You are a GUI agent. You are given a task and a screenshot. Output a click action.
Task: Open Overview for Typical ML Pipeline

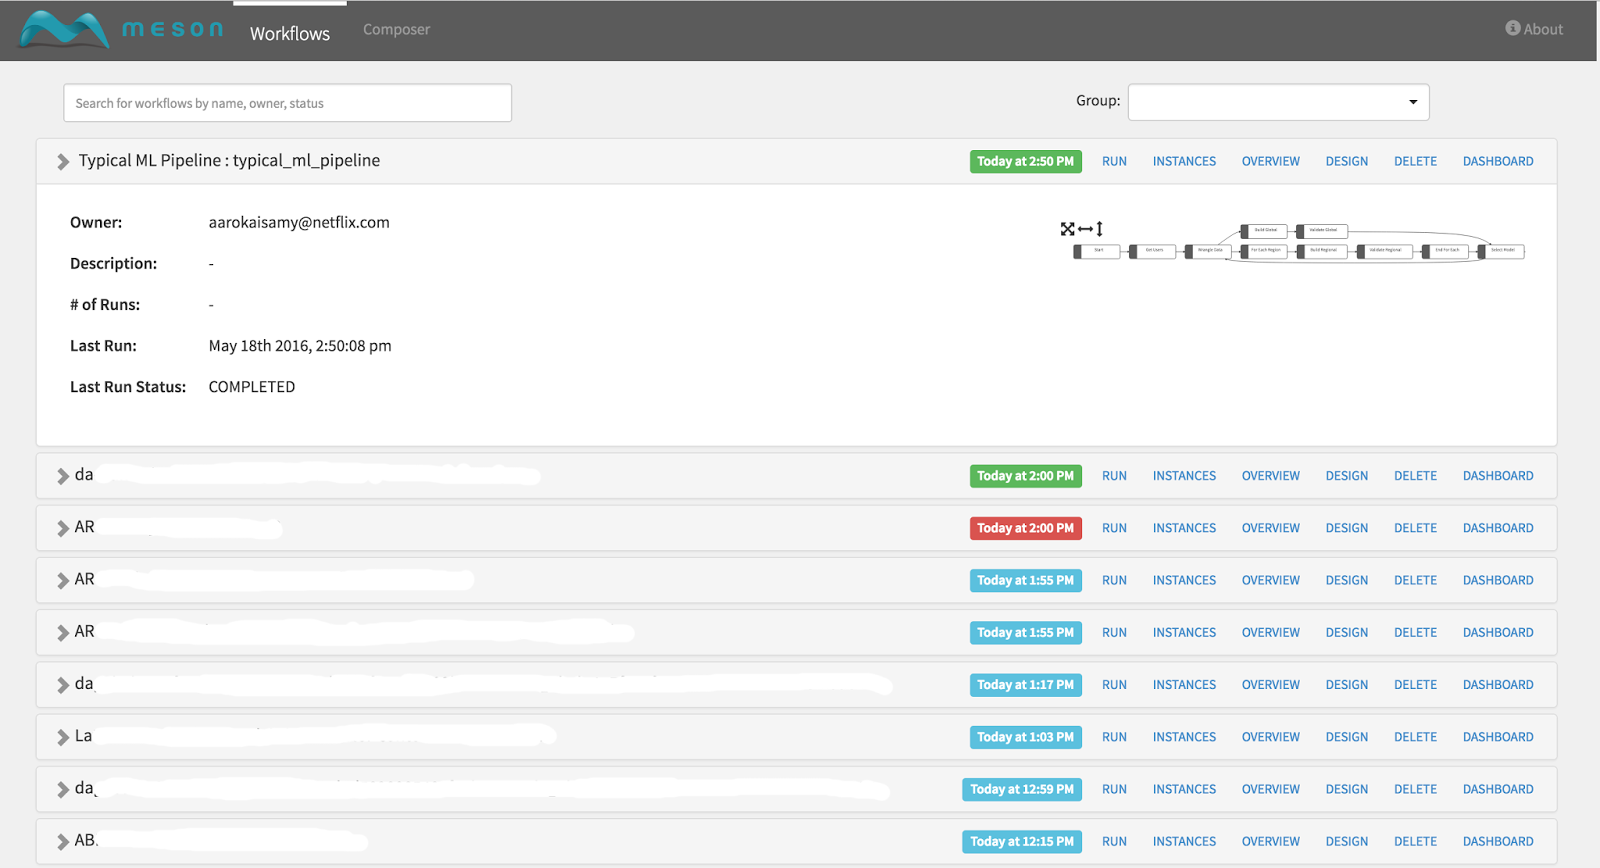(1271, 161)
